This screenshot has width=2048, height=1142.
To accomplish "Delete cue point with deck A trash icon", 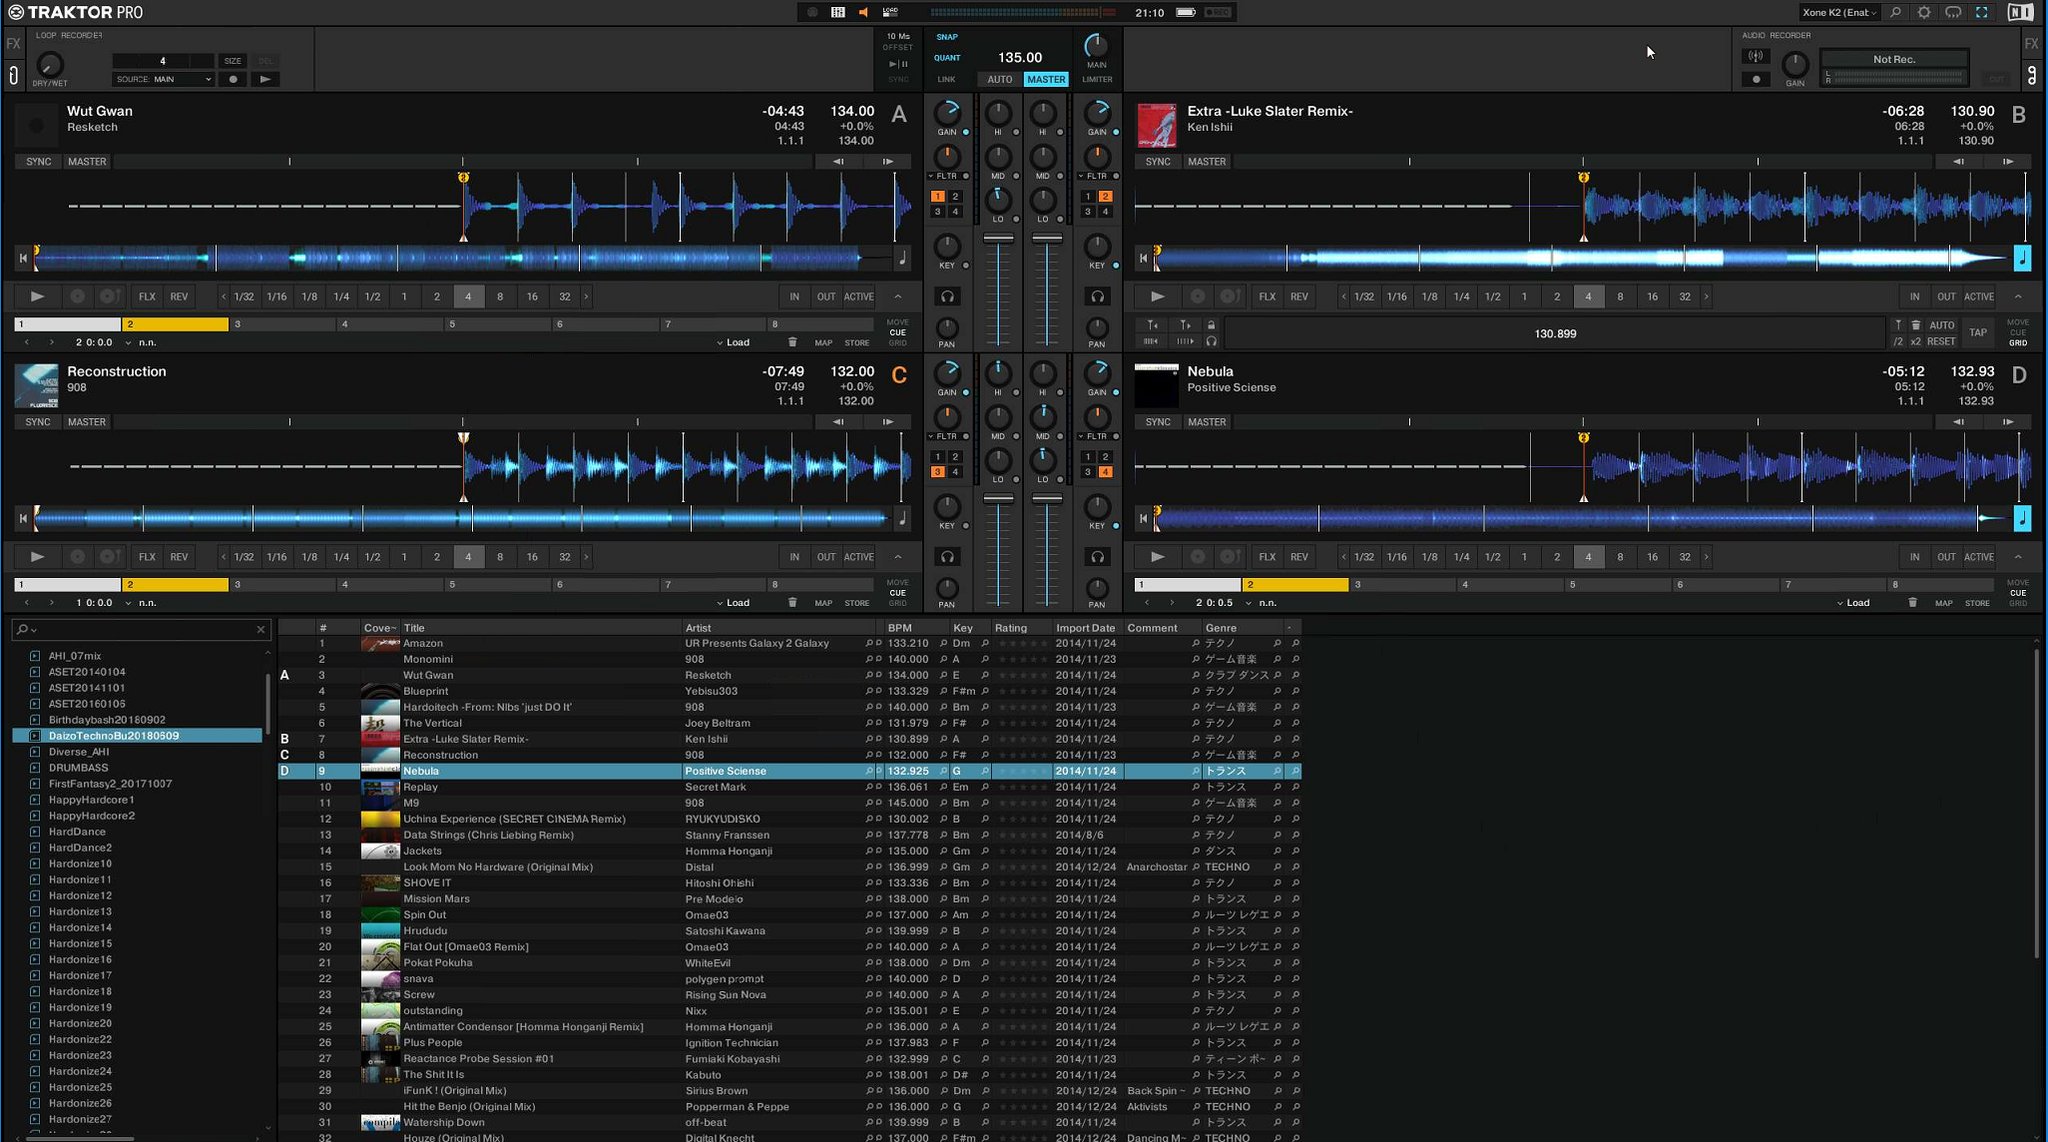I will tap(792, 342).
